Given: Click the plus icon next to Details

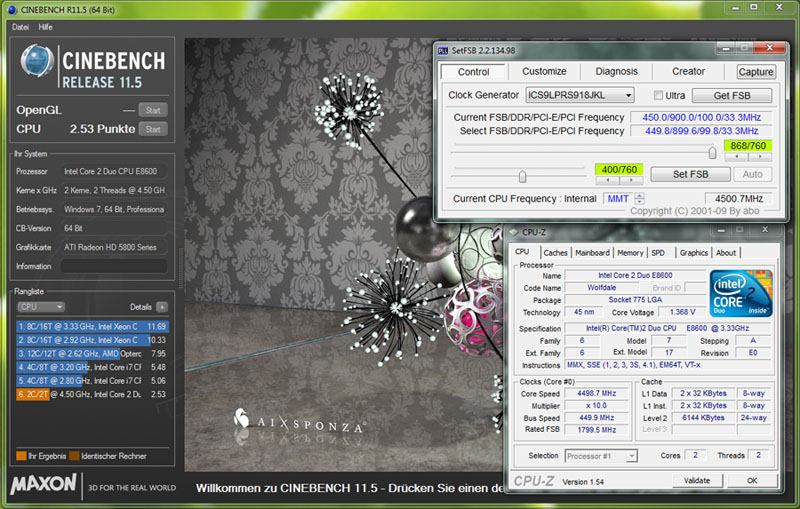Looking at the screenshot, I should [x=162, y=307].
